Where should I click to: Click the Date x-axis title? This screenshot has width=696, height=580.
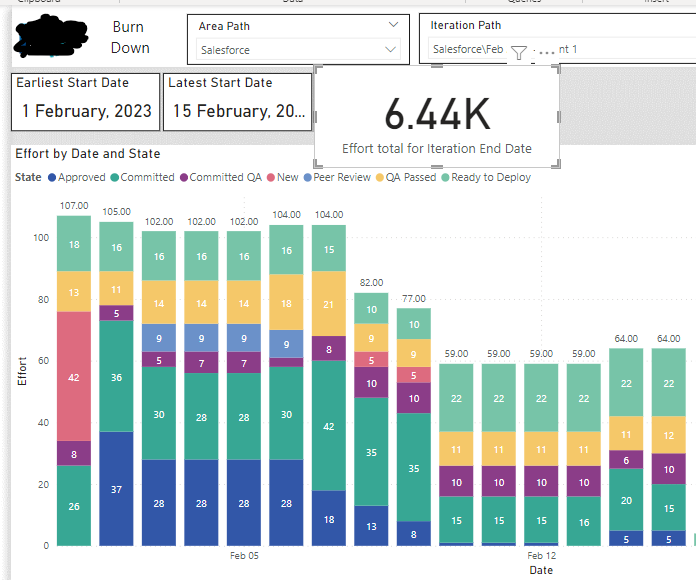tap(541, 570)
